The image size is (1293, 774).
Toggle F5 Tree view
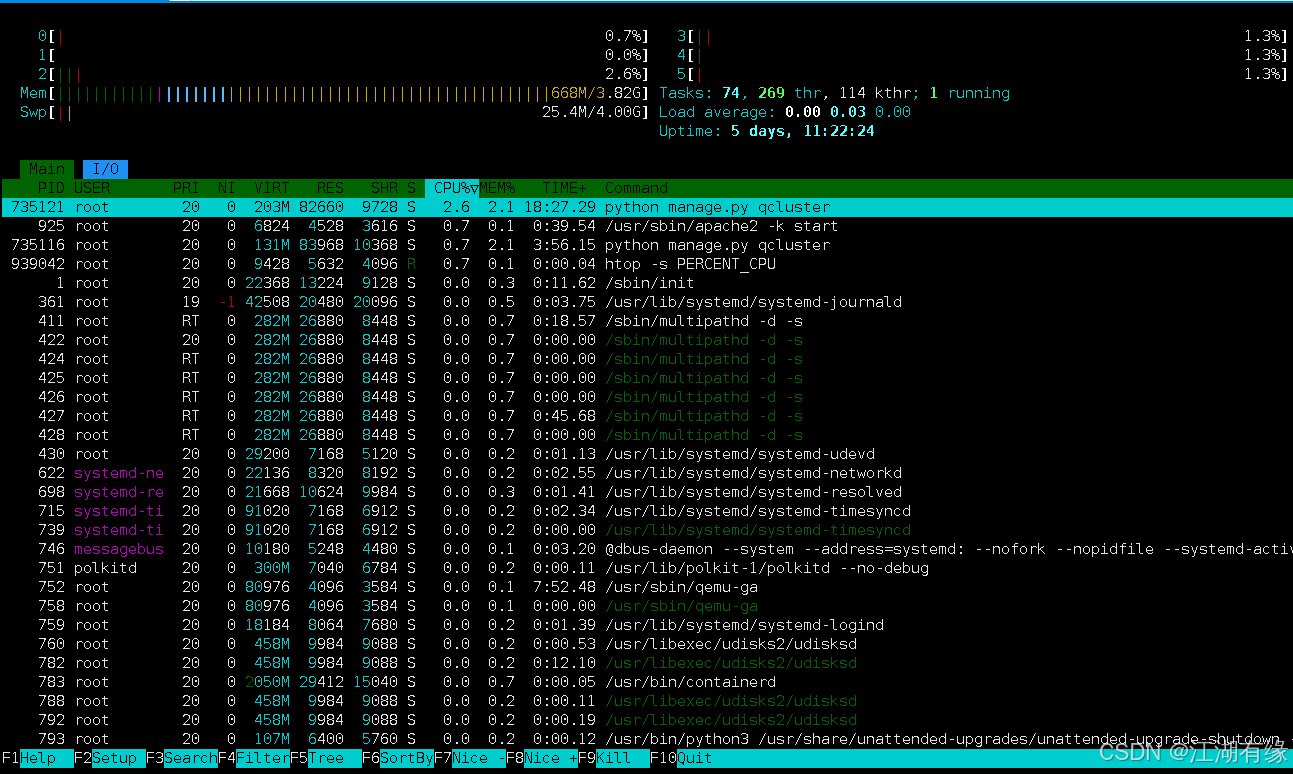326,758
